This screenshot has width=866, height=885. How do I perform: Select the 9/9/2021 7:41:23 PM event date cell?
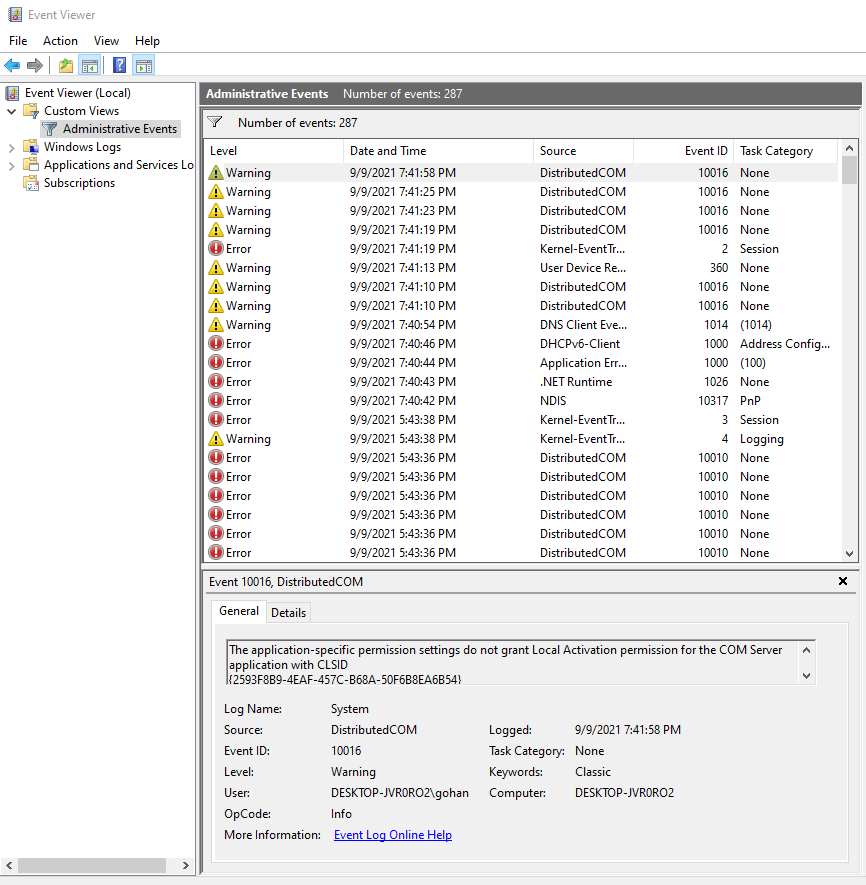(403, 211)
